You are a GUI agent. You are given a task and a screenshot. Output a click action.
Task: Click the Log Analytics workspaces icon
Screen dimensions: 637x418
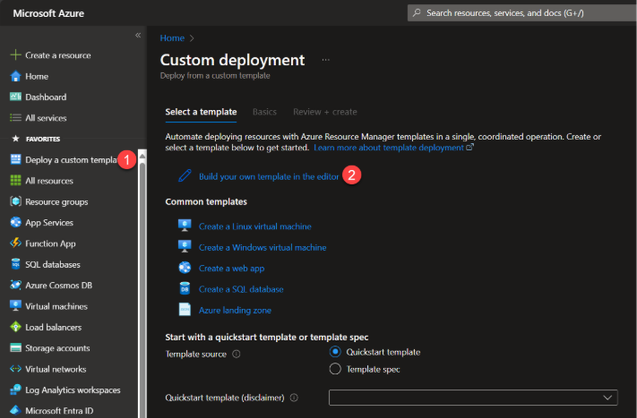(x=15, y=390)
